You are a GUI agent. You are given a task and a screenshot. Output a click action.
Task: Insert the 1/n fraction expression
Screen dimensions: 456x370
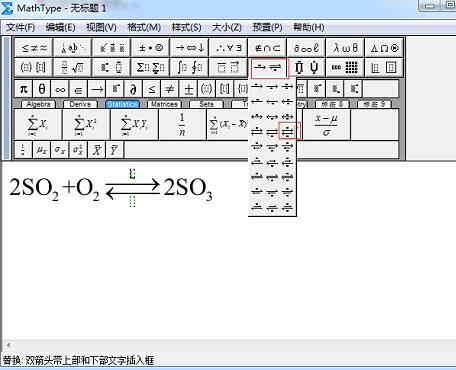[182, 124]
